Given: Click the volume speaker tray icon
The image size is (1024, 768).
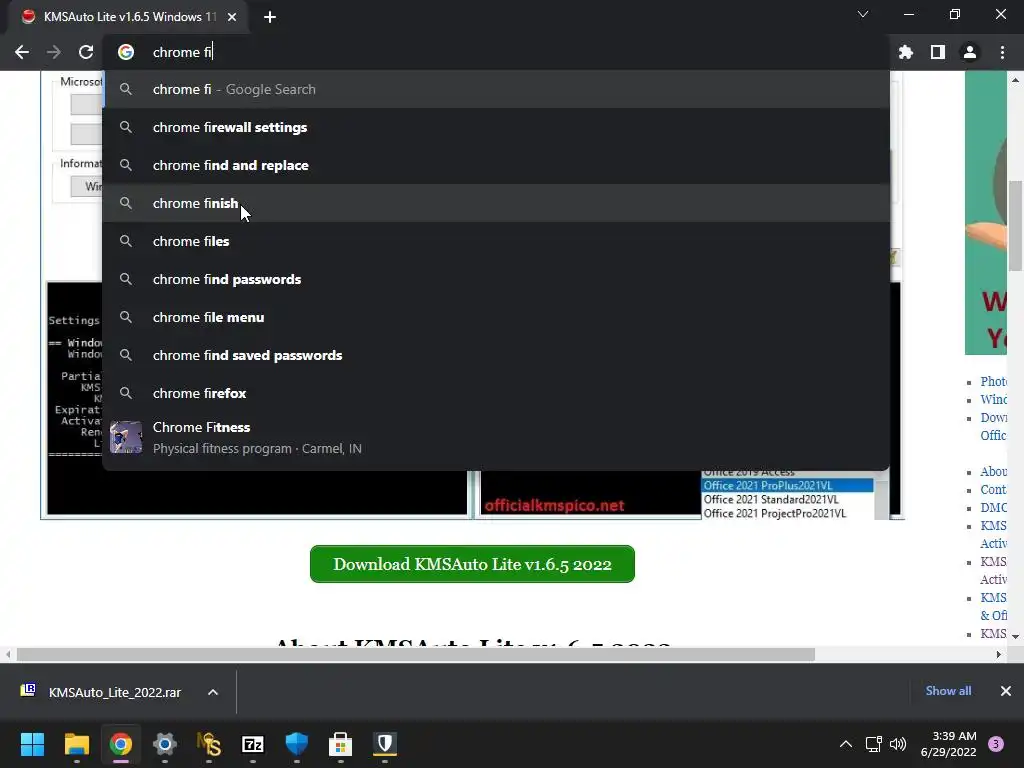Looking at the screenshot, I should [898, 744].
